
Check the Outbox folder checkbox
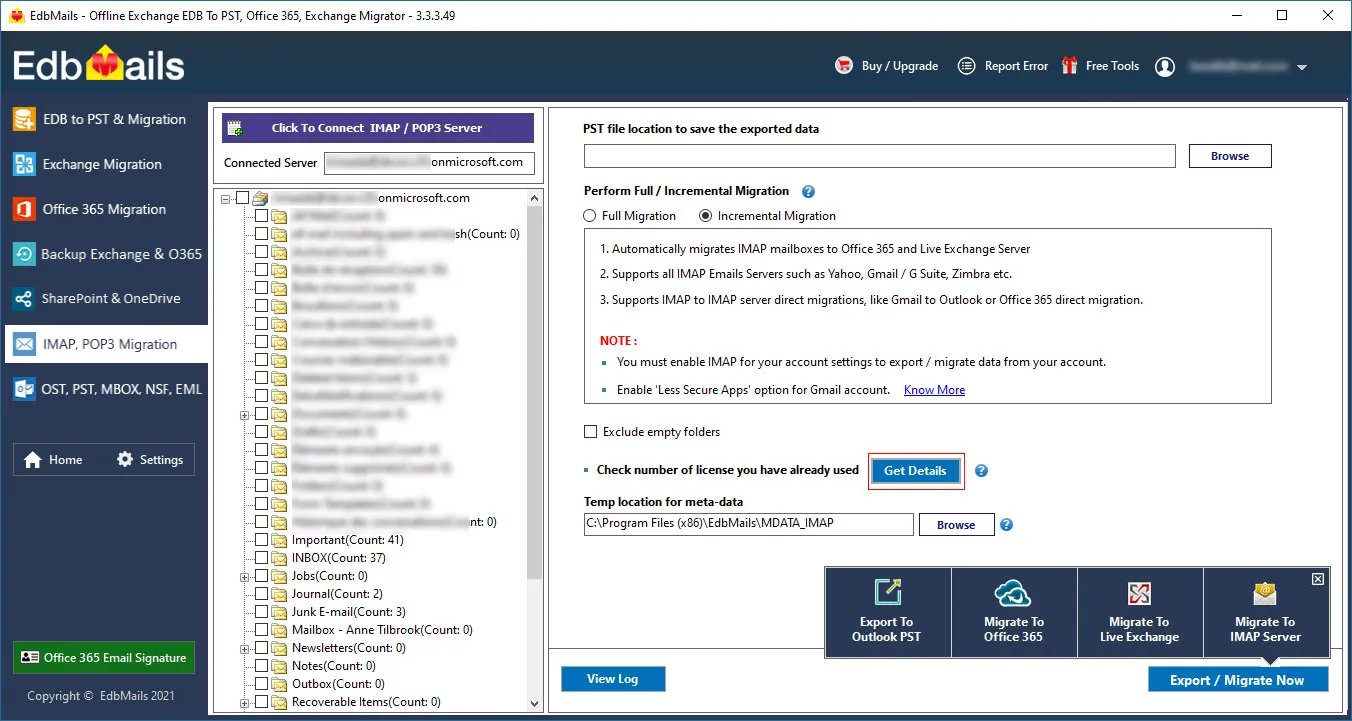261,684
